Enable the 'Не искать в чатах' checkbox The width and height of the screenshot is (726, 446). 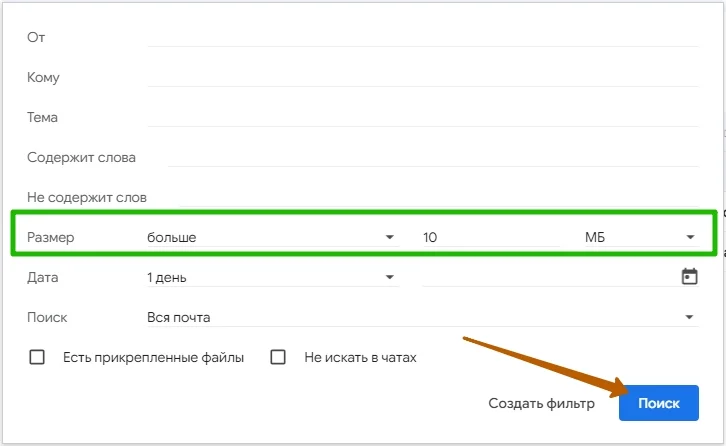click(279, 357)
